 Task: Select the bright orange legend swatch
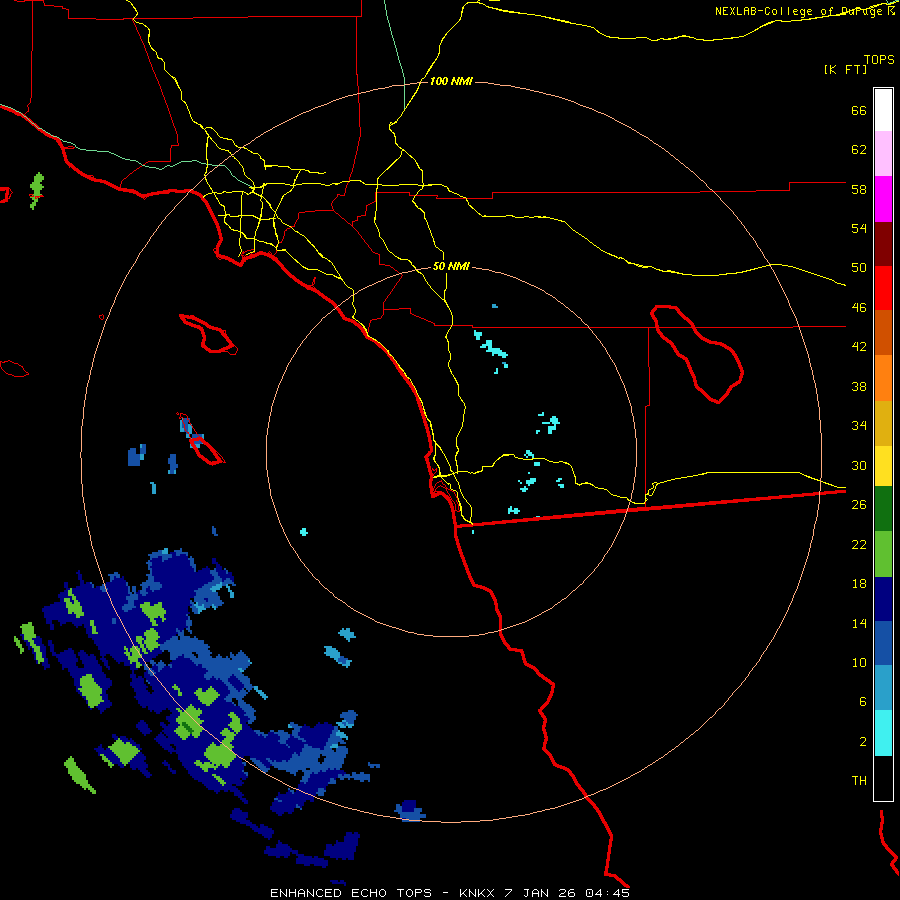(883, 378)
